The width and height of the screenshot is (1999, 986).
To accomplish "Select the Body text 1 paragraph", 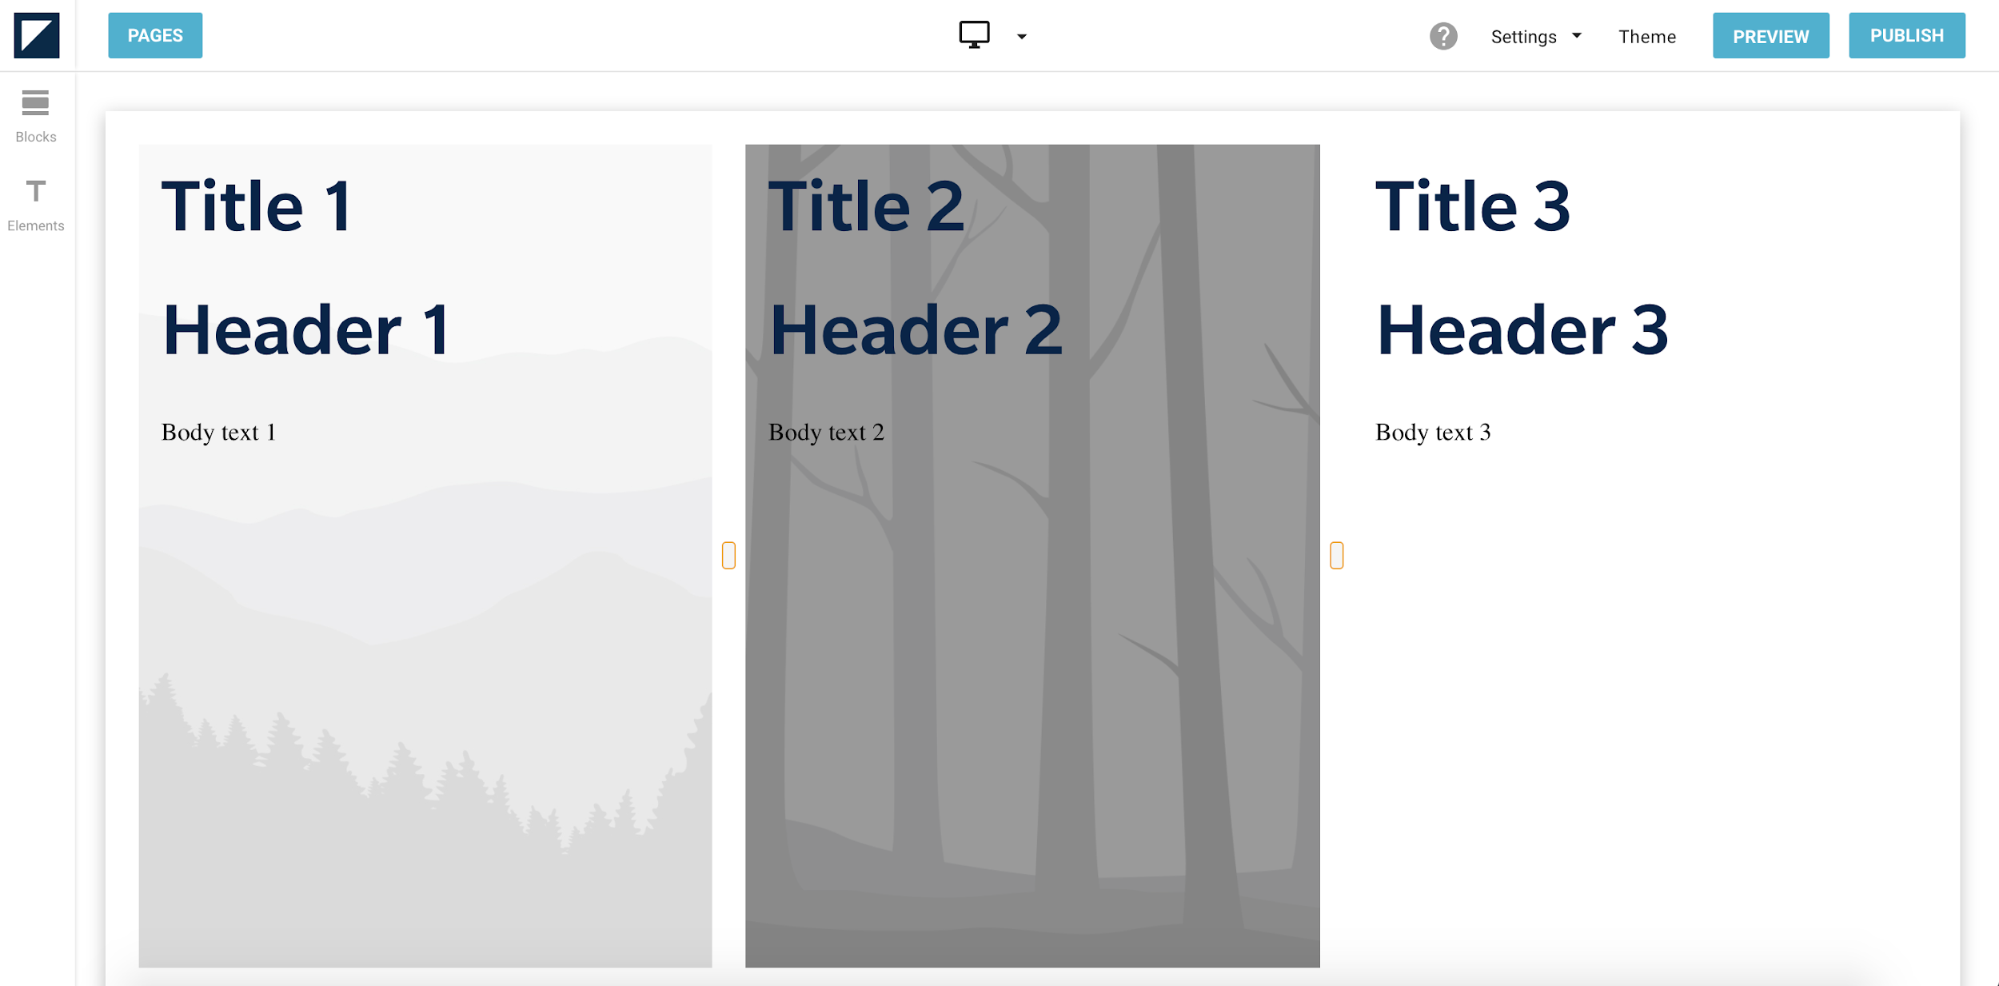I will coord(218,432).
